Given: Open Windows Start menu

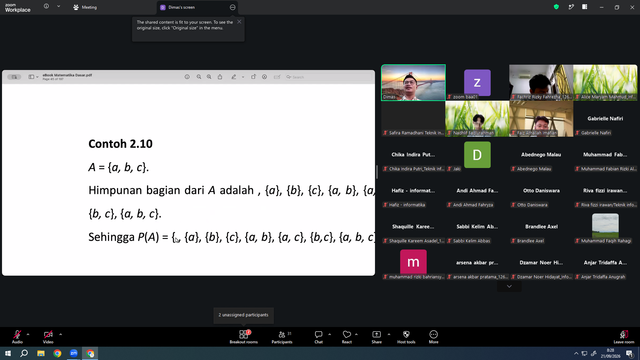Looking at the screenshot, I should 8,353.
